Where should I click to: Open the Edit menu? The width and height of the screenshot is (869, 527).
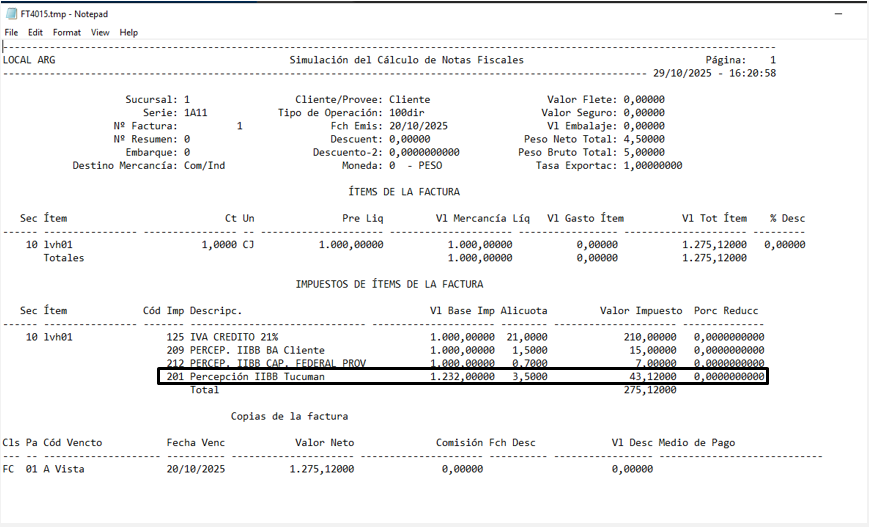(35, 33)
